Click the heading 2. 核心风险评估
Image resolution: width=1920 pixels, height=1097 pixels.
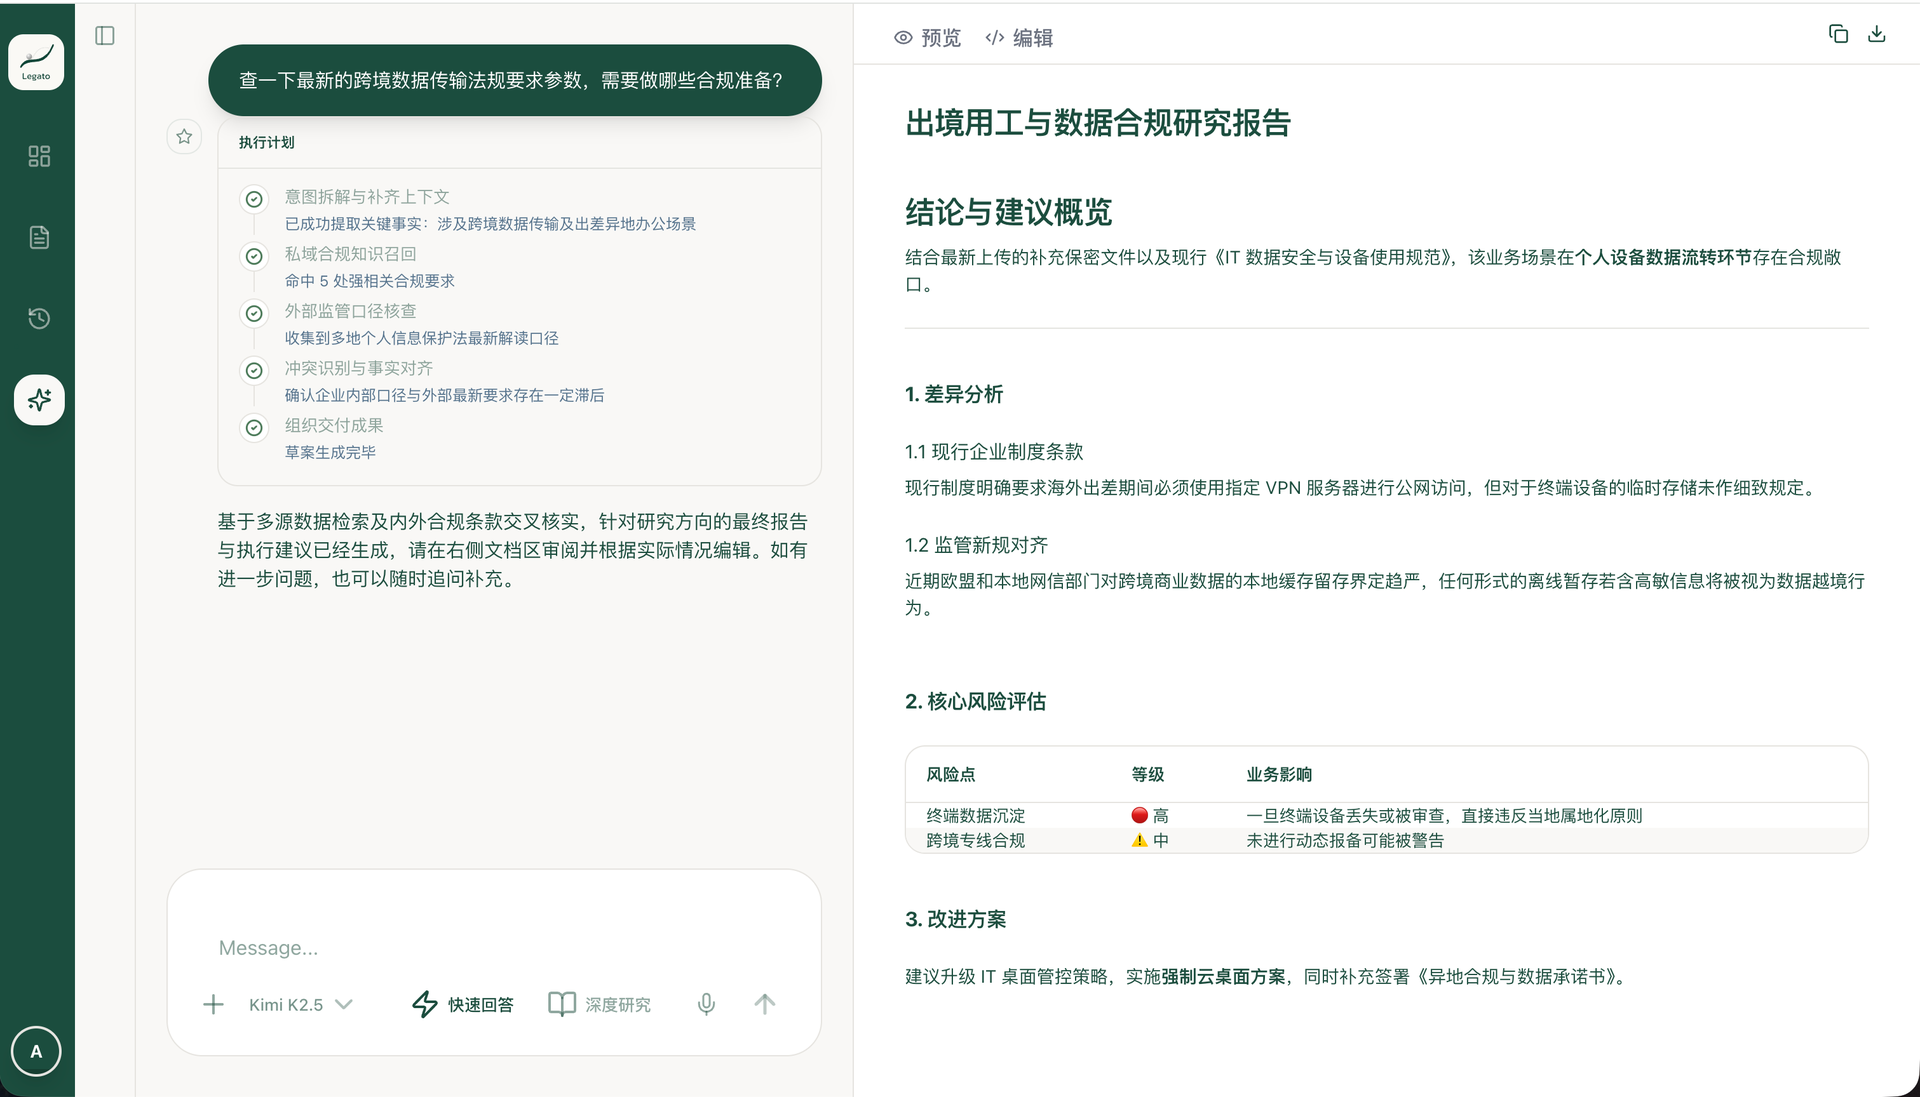click(976, 701)
